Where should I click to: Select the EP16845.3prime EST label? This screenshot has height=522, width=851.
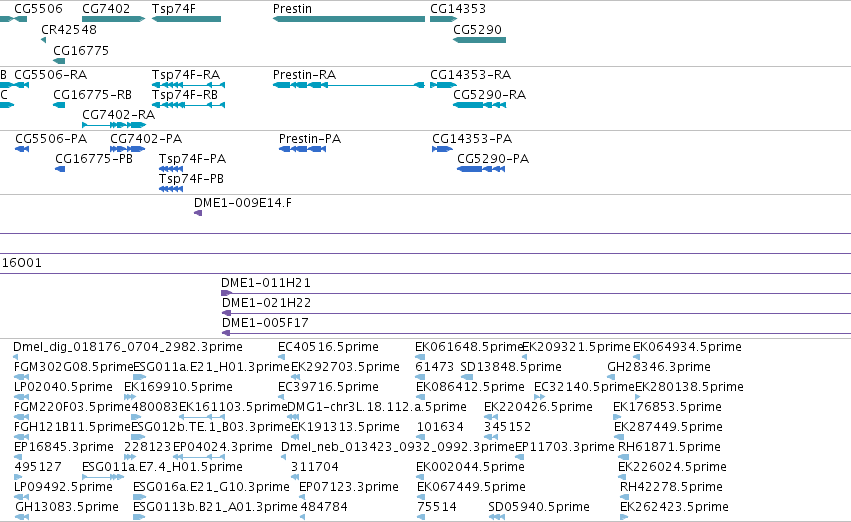[x=63, y=447]
